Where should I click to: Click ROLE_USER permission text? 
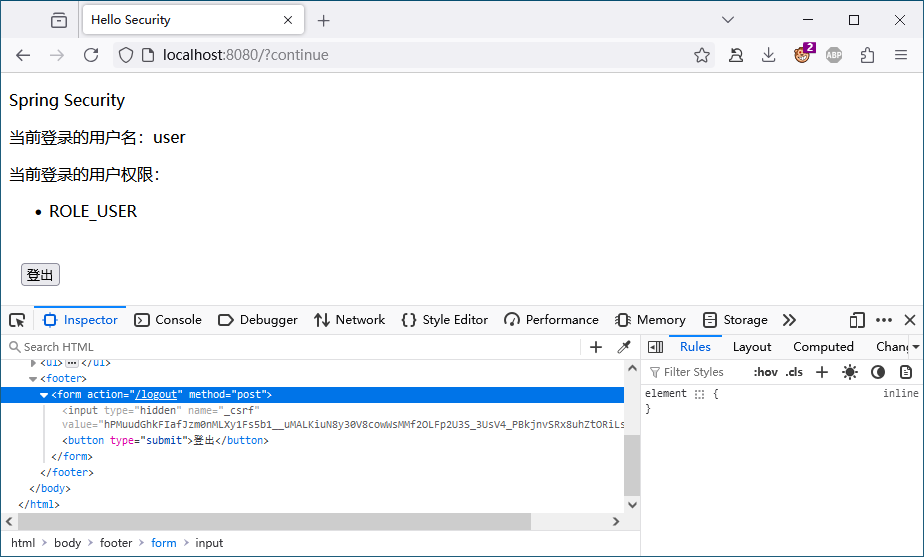click(93, 212)
